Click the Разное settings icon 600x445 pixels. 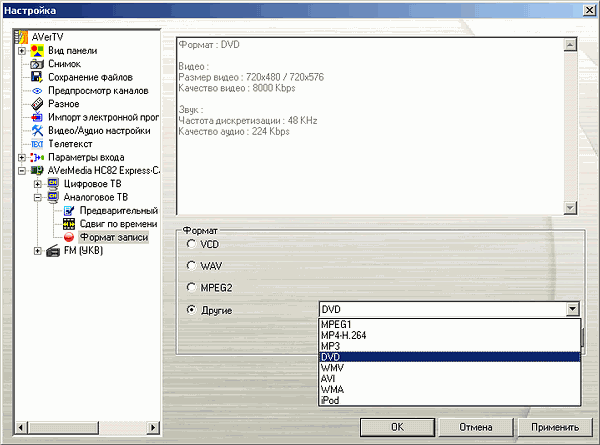pos(38,104)
